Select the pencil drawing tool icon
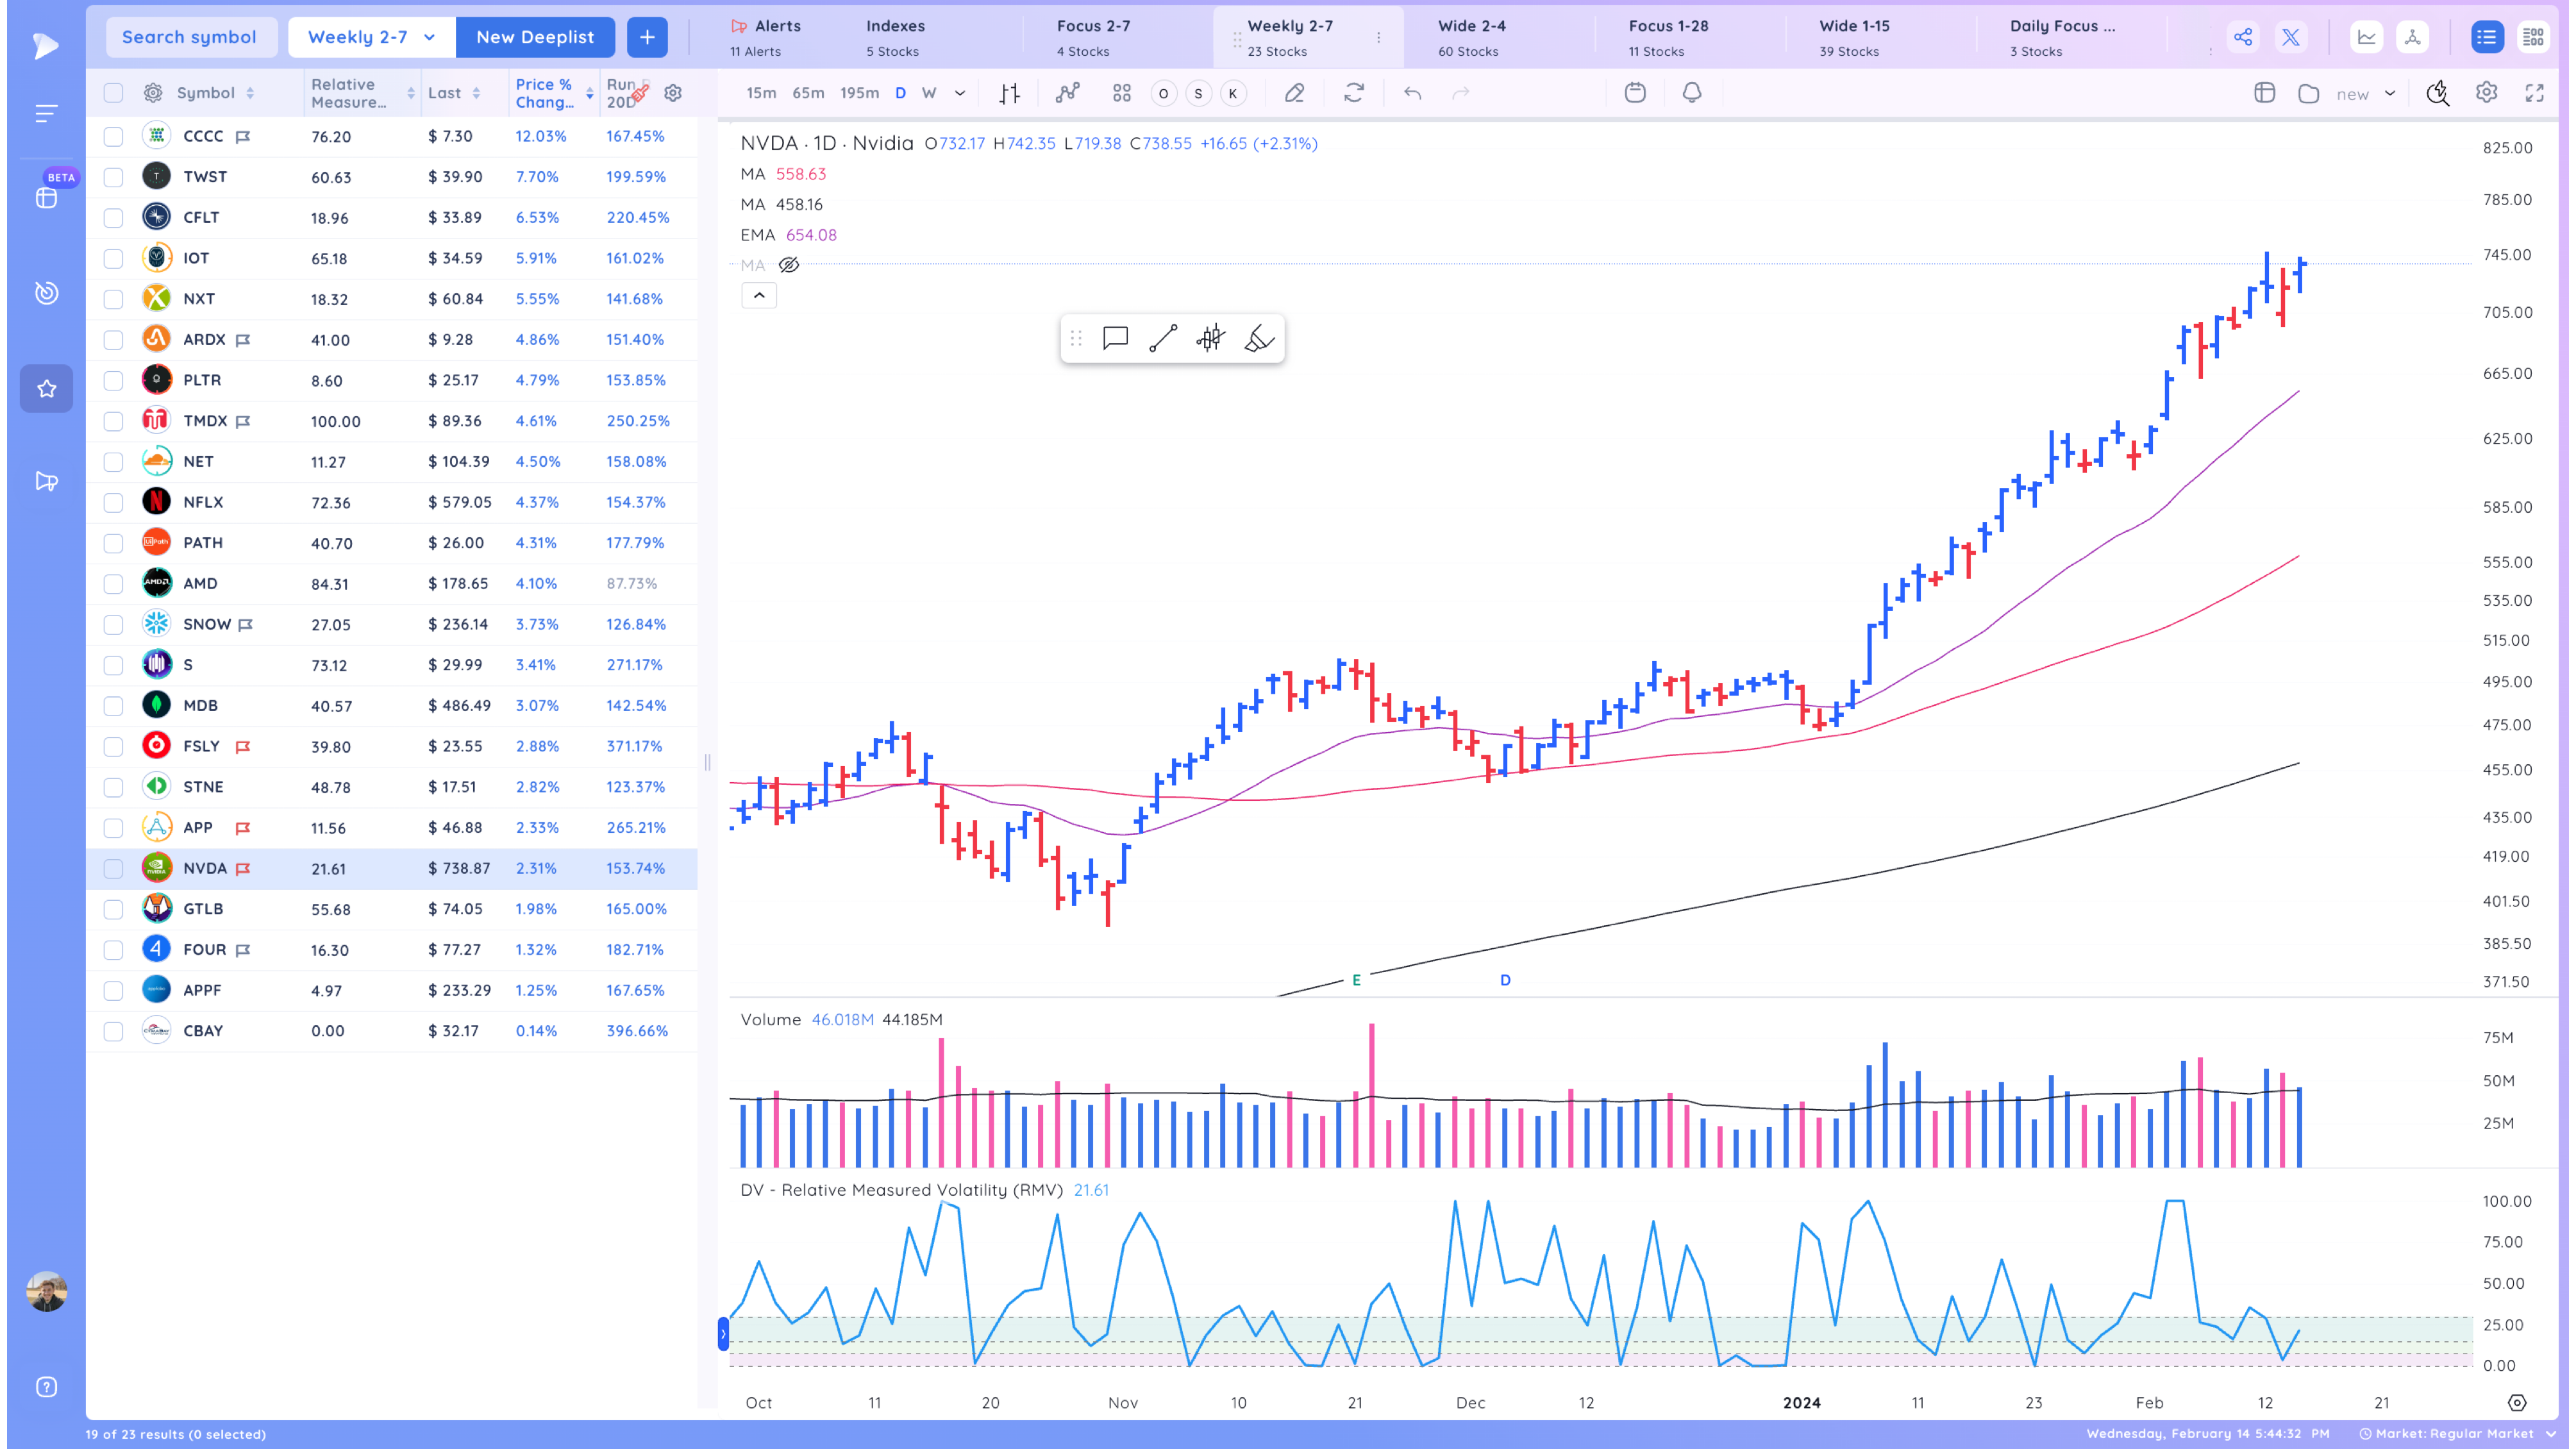This screenshot has width=2576, height=1449. [1294, 93]
